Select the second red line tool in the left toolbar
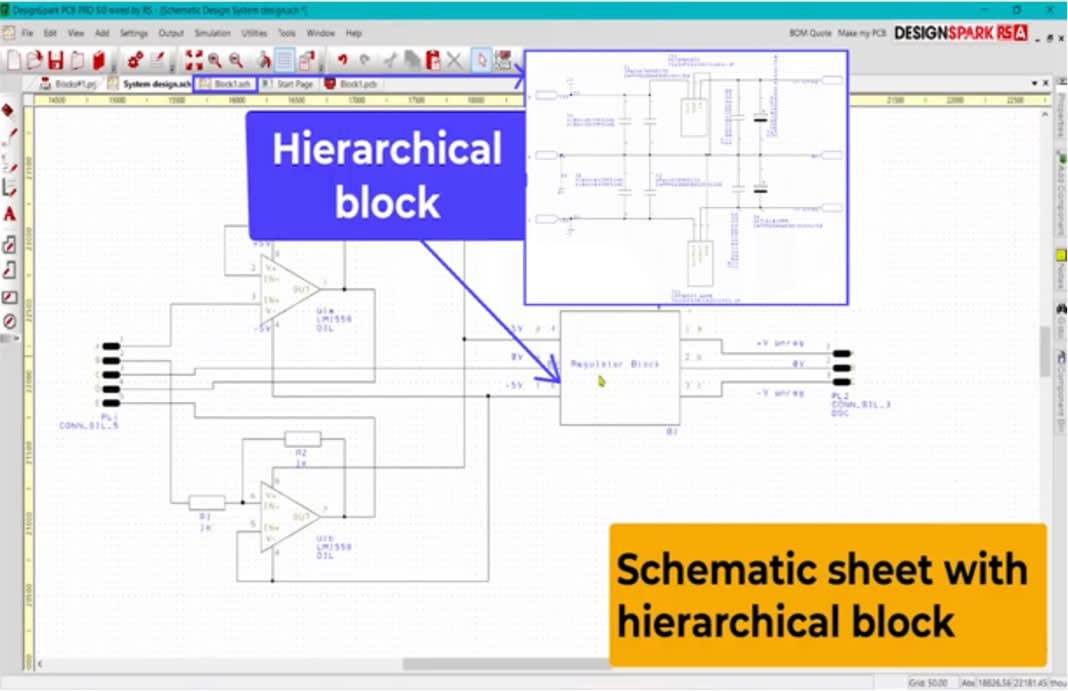The width and height of the screenshot is (1068, 691). click(10, 163)
